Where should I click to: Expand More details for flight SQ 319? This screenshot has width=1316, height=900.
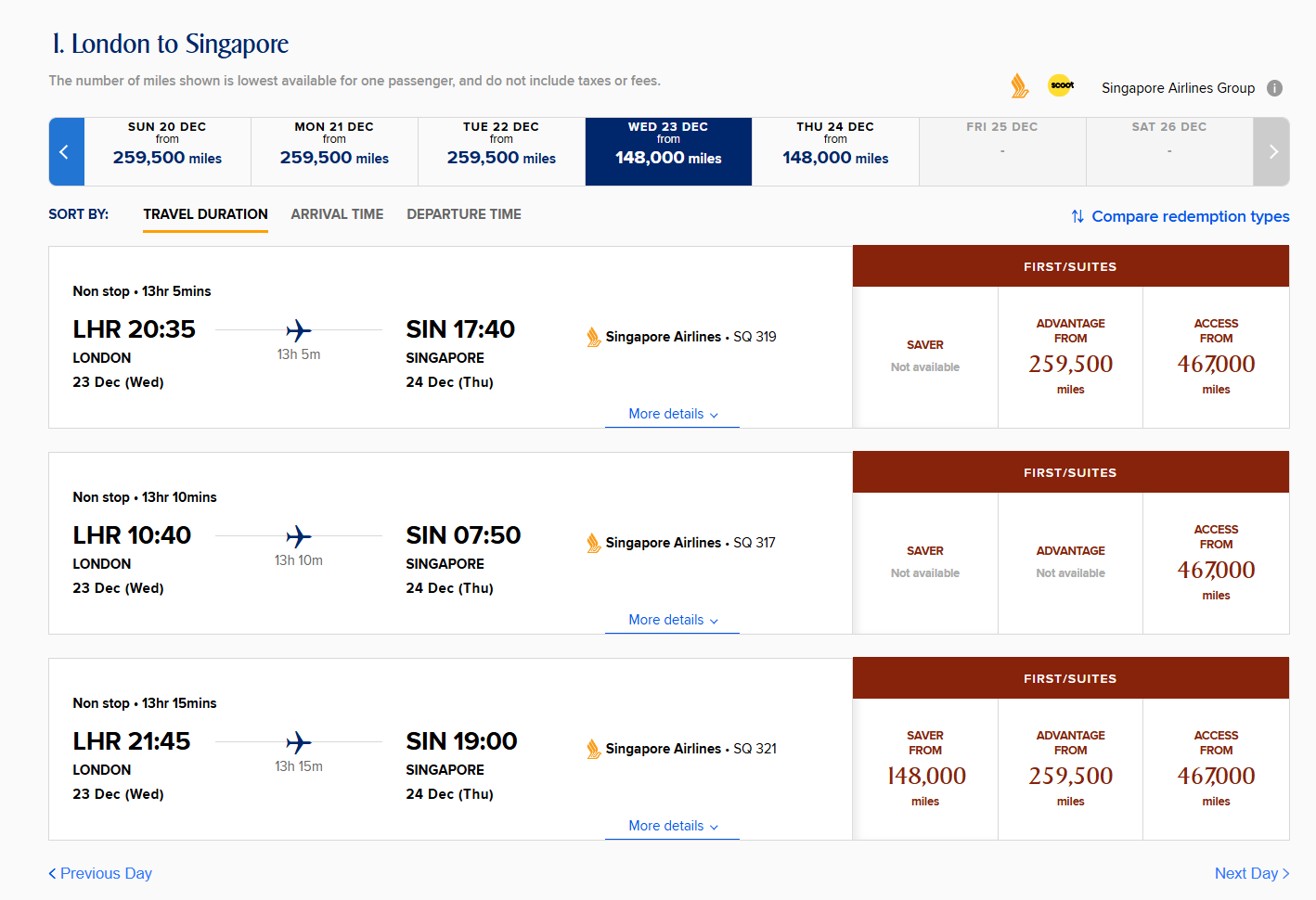point(673,414)
